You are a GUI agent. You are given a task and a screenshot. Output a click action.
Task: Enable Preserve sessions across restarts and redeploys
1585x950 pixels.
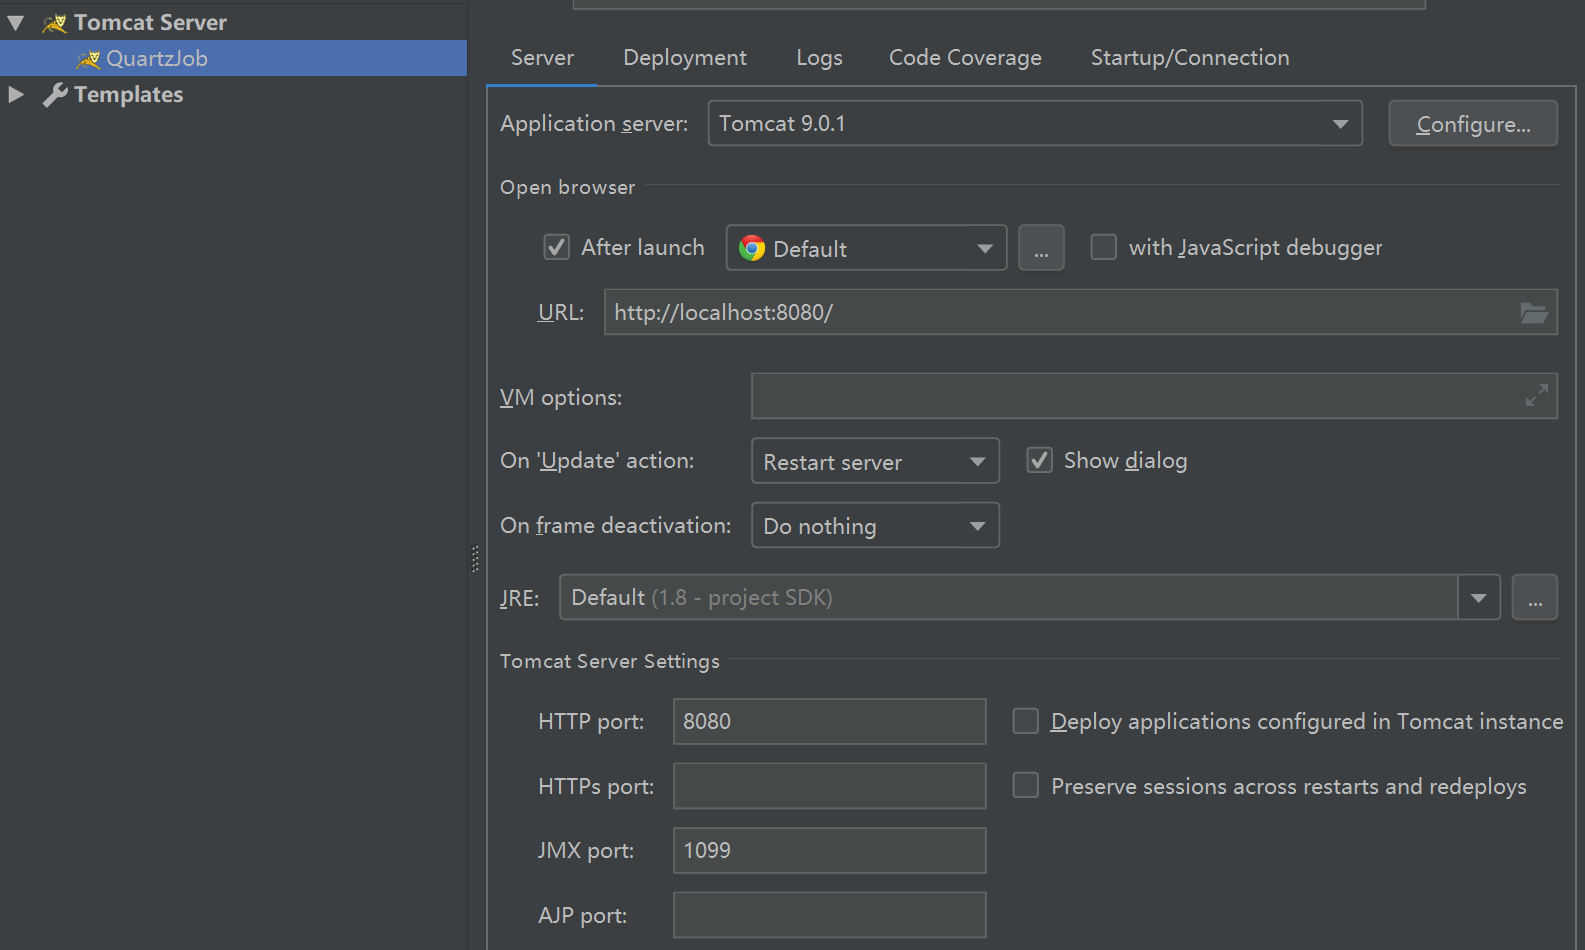[x=1026, y=785]
